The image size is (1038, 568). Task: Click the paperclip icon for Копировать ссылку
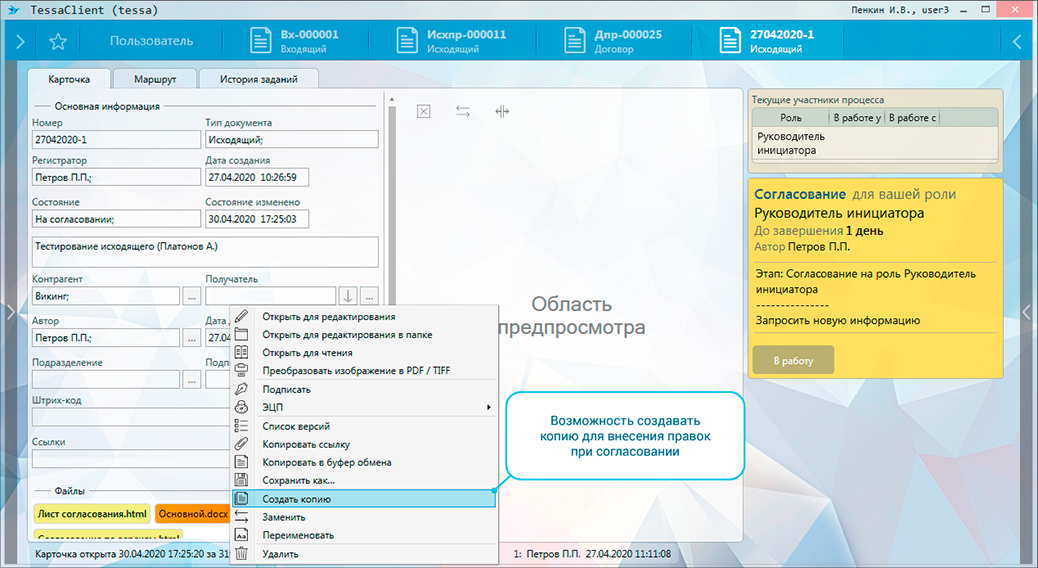point(241,444)
